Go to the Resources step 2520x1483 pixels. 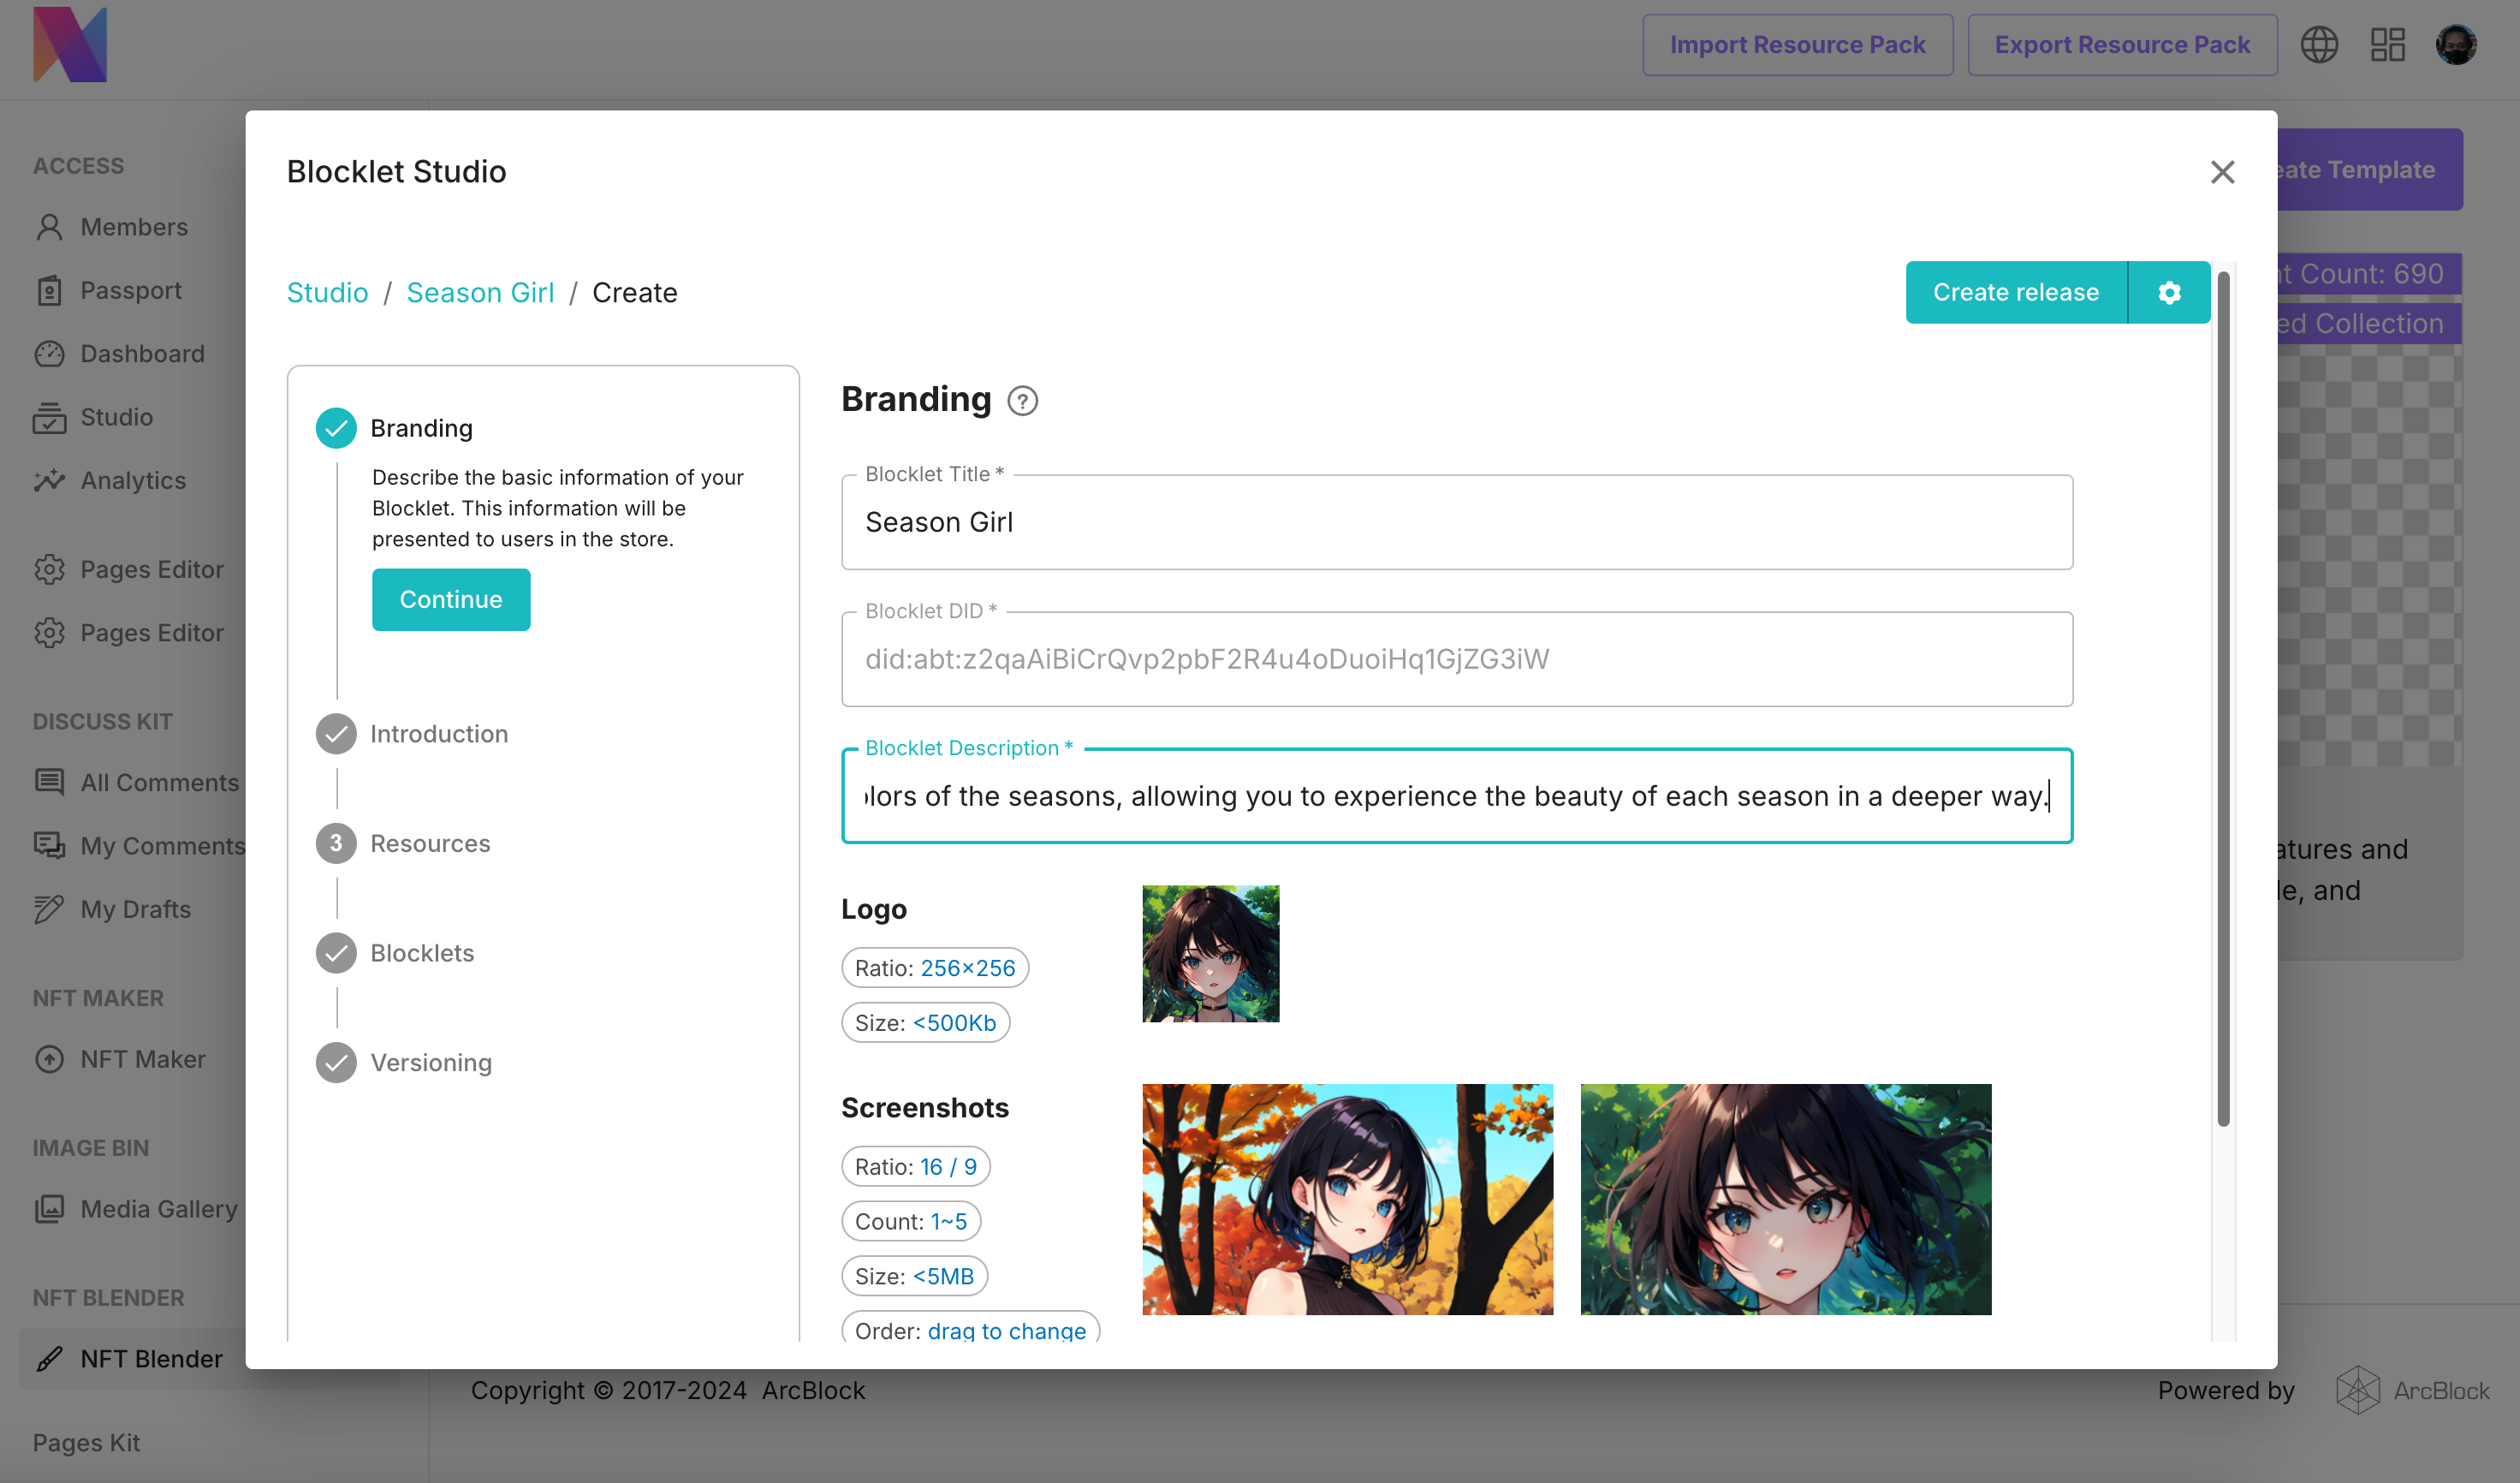coord(430,843)
